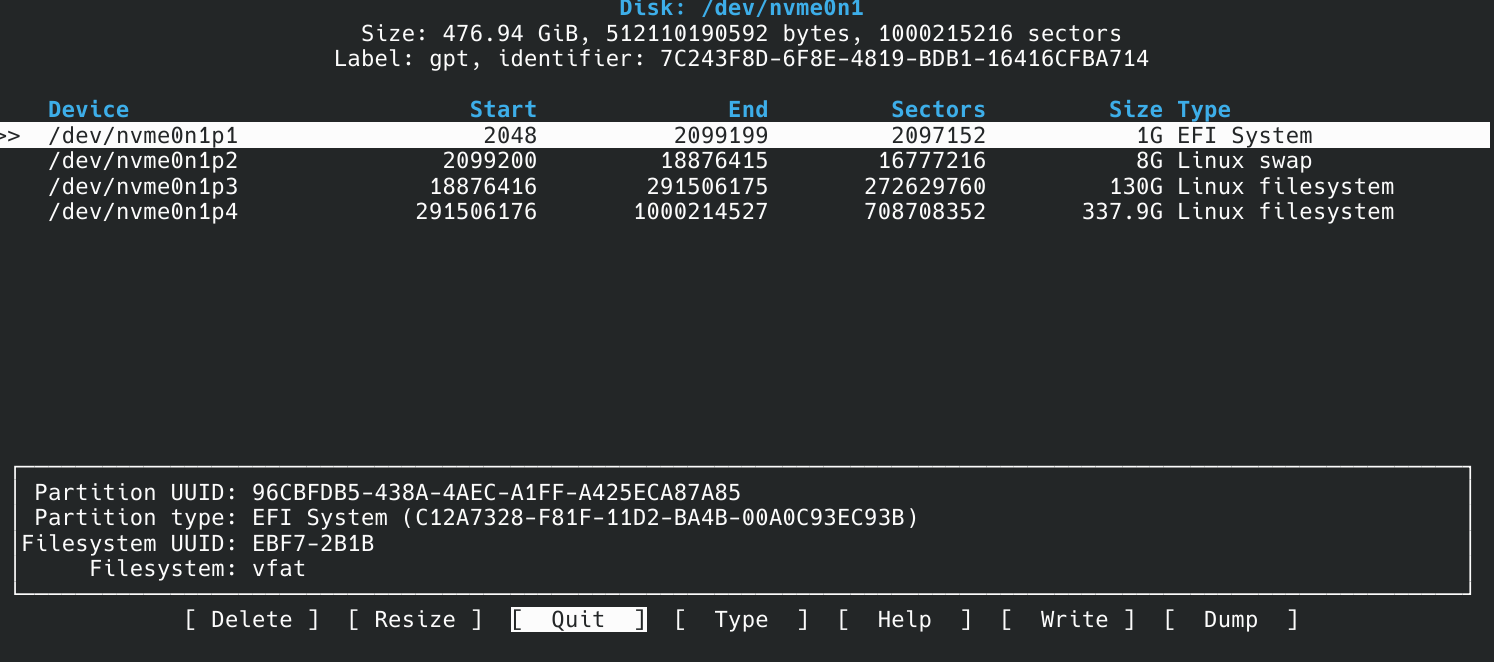
Task: Activate the Delete button
Action: (251, 619)
